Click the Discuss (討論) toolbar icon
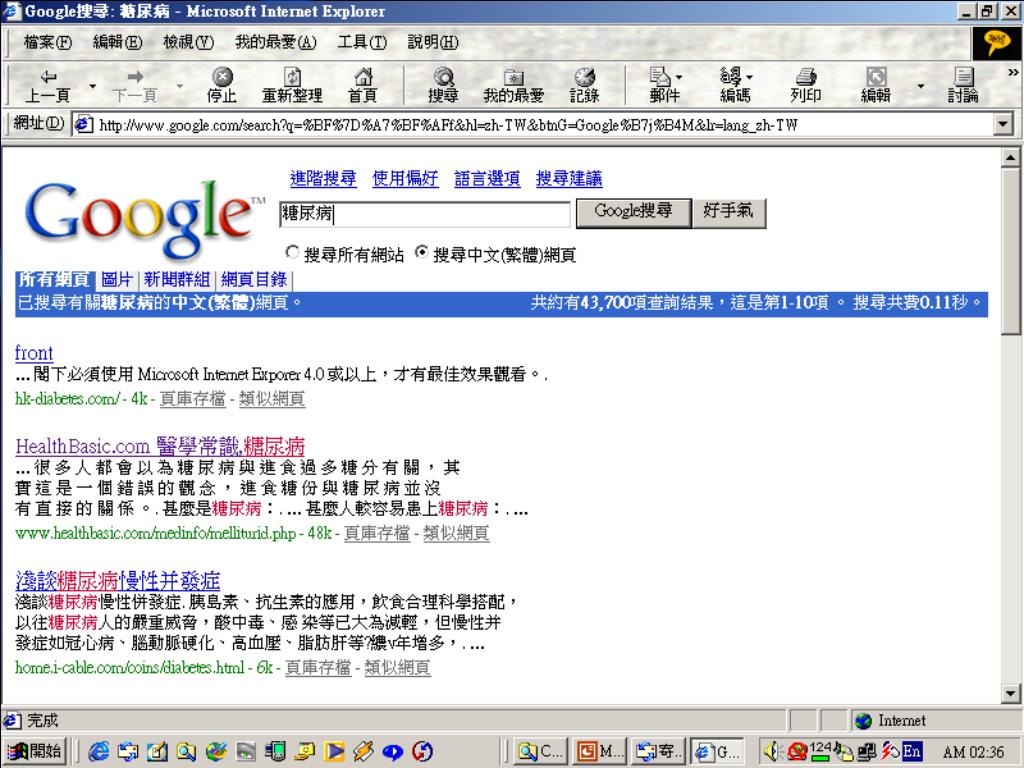The height and width of the screenshot is (768, 1024). coord(963,86)
